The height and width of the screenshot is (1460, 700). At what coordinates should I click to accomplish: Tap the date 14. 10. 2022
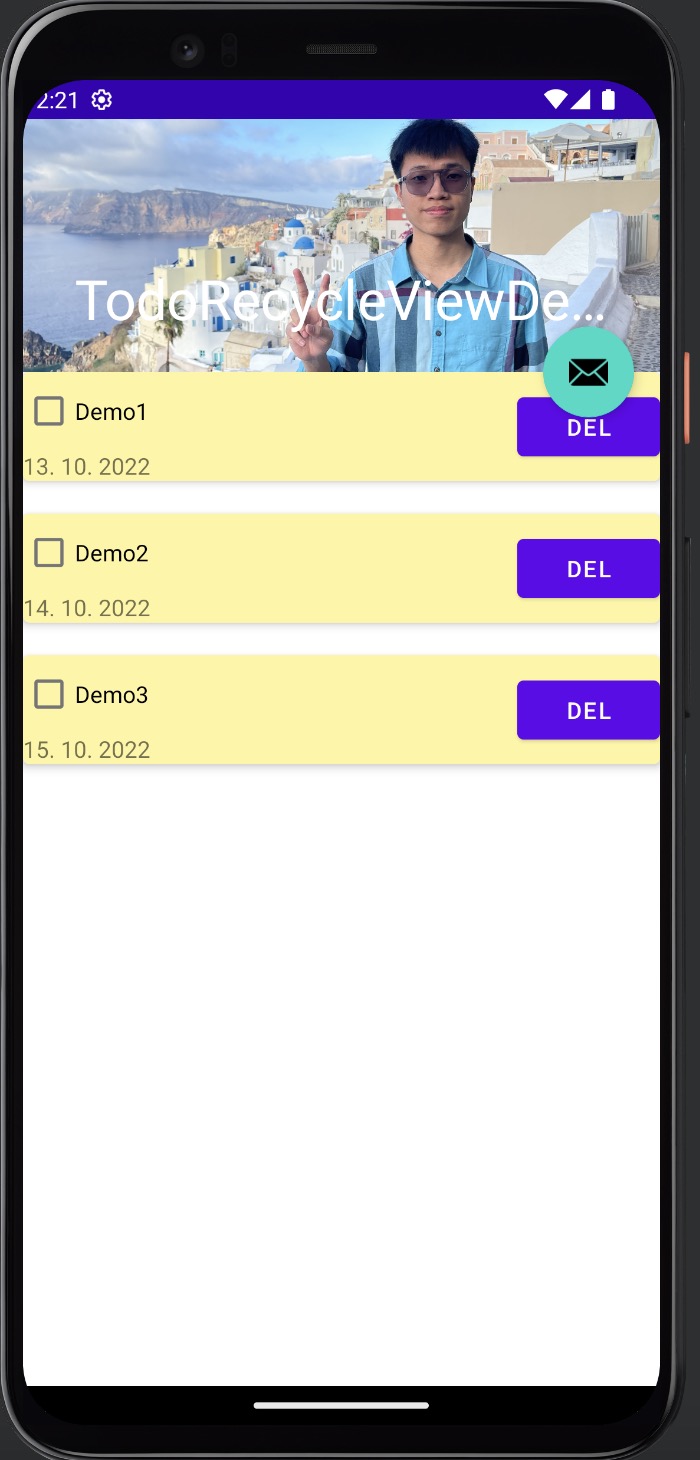click(87, 609)
